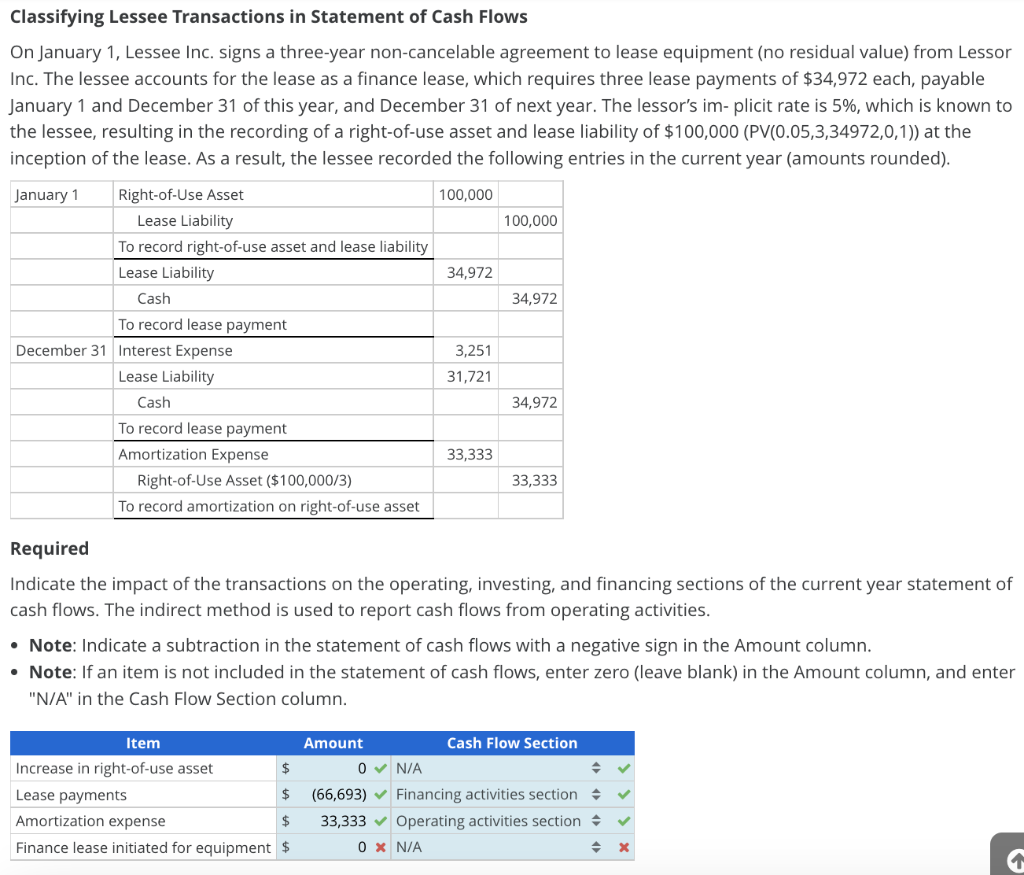This screenshot has height=875, width=1024.
Task: Click checkmark beside Financing activities section selection
Action: pos(625,793)
